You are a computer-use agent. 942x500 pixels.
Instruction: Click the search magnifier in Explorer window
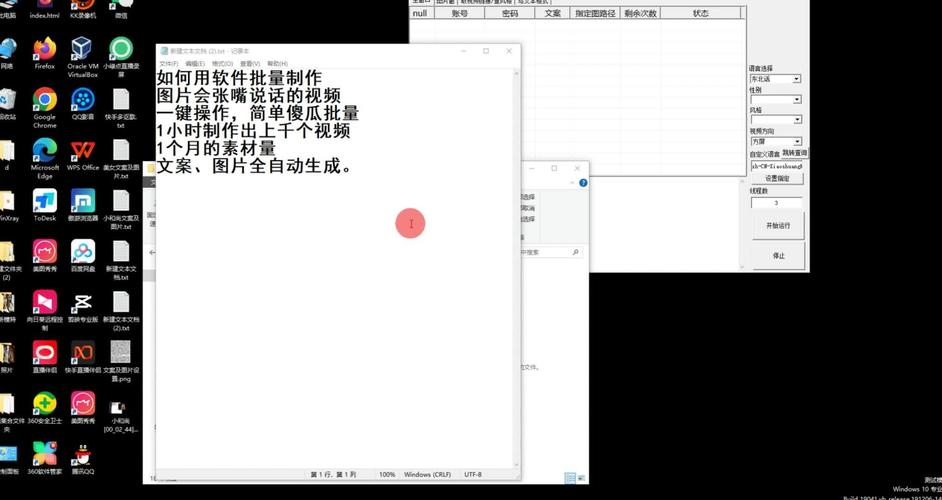point(576,252)
